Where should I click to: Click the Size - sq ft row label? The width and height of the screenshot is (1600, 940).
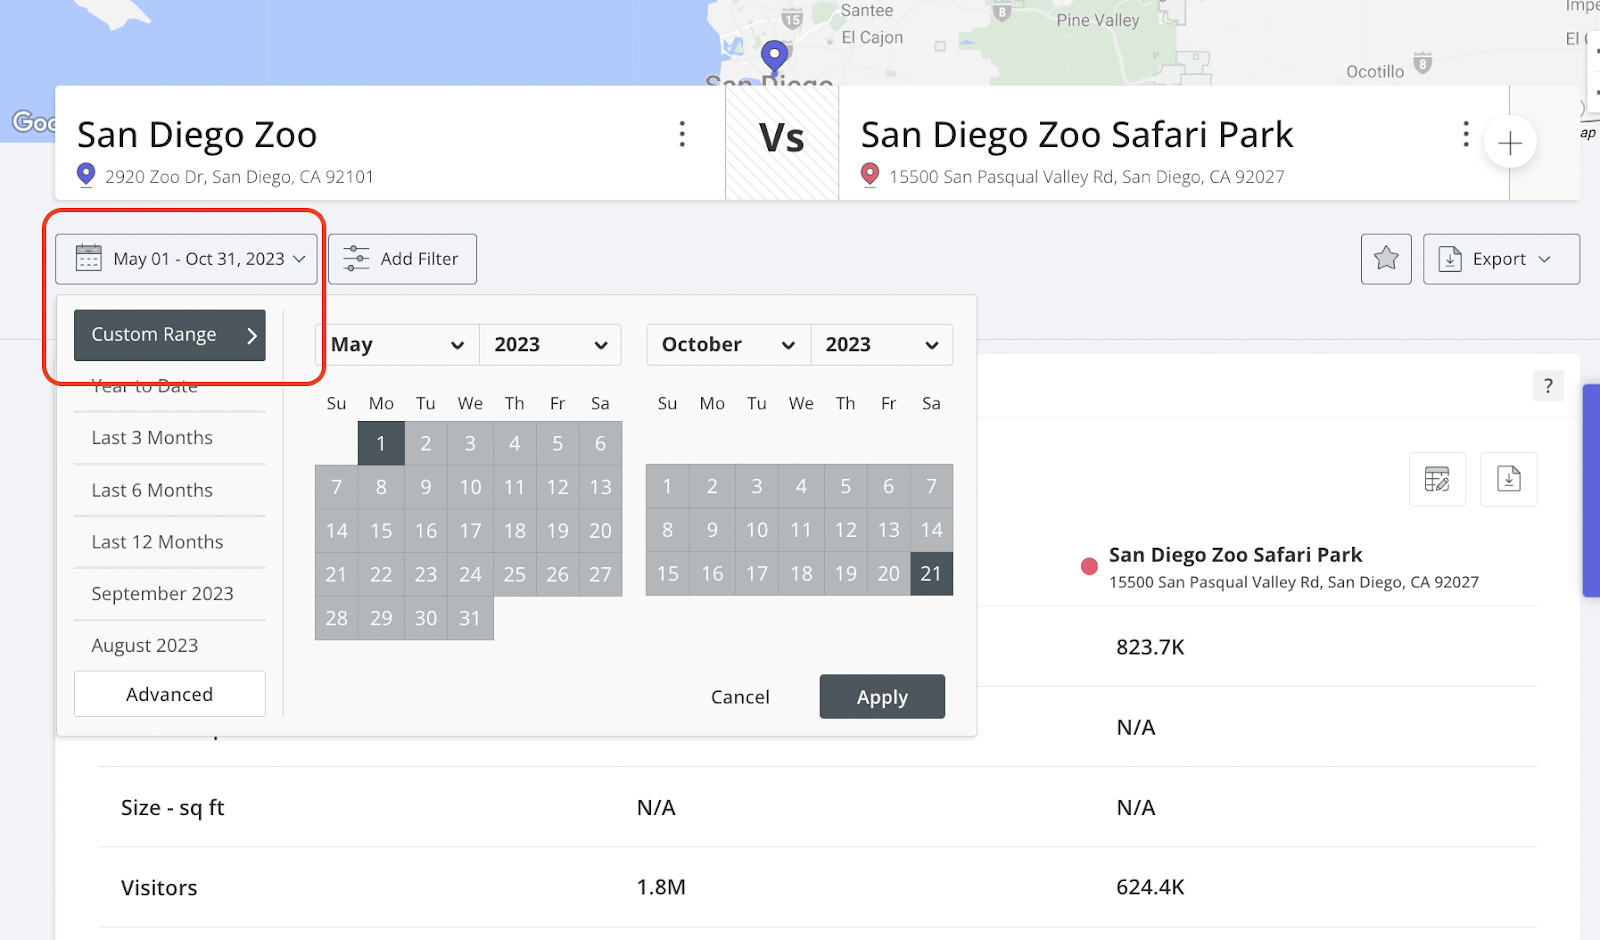point(172,808)
